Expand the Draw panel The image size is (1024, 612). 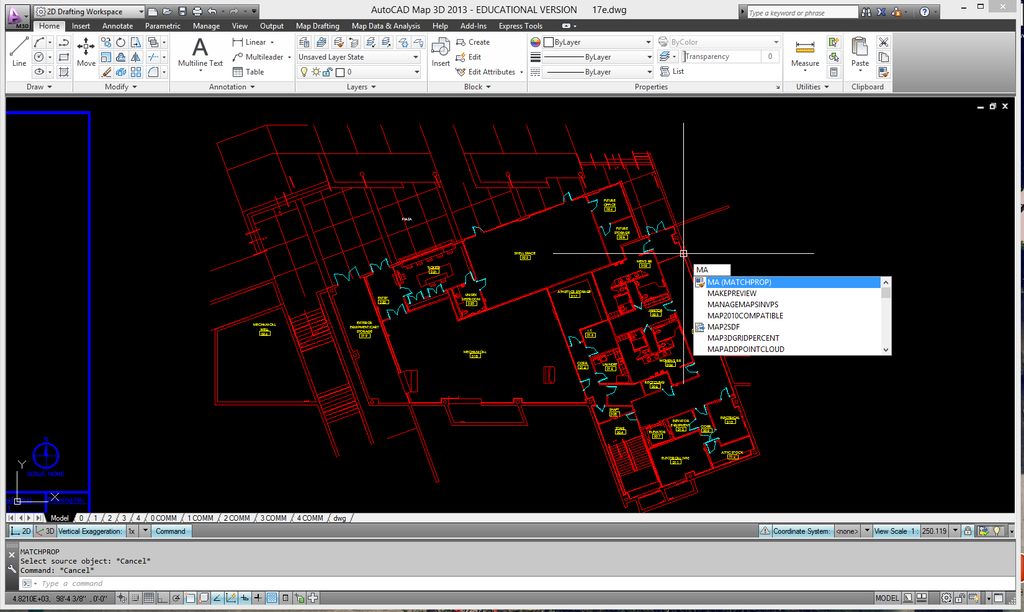39,86
